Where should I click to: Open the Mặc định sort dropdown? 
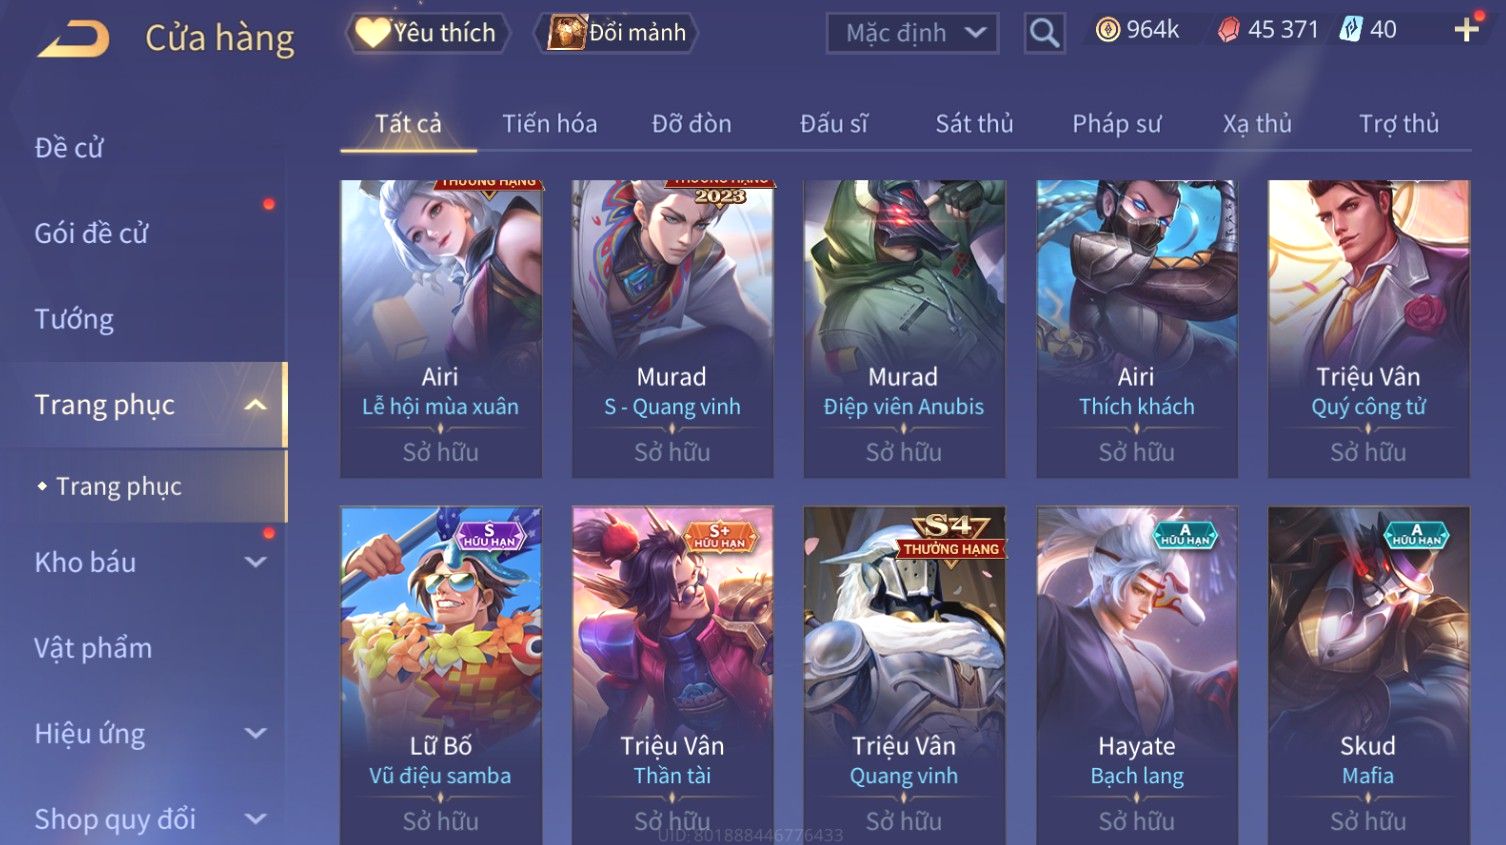pyautogui.click(x=912, y=33)
